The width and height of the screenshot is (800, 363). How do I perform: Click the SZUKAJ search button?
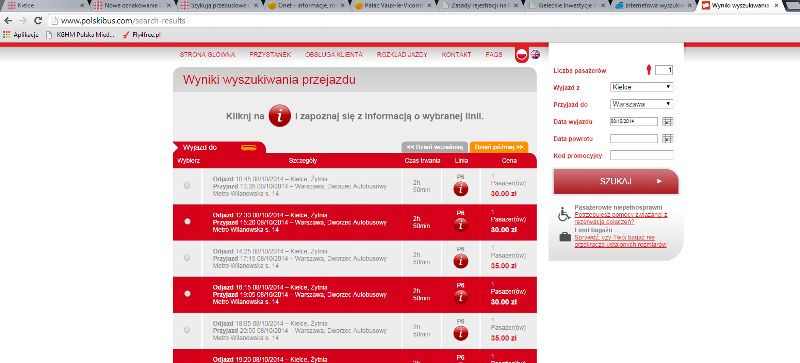616,181
